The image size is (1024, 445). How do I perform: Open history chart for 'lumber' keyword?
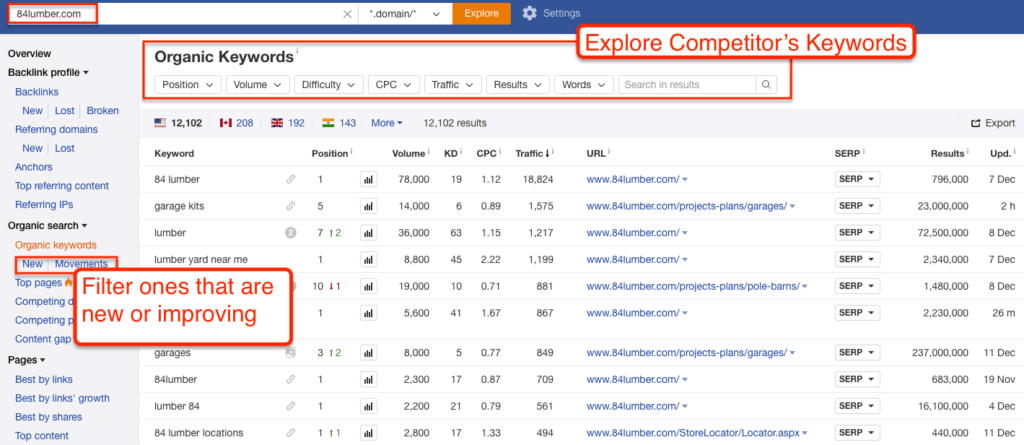[x=368, y=233]
